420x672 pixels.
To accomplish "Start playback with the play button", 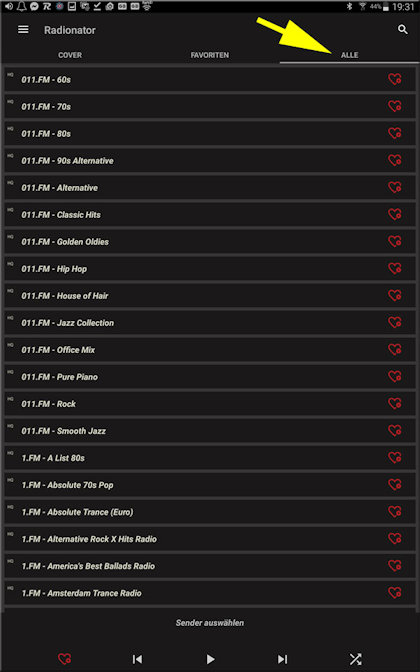I will 210,659.
